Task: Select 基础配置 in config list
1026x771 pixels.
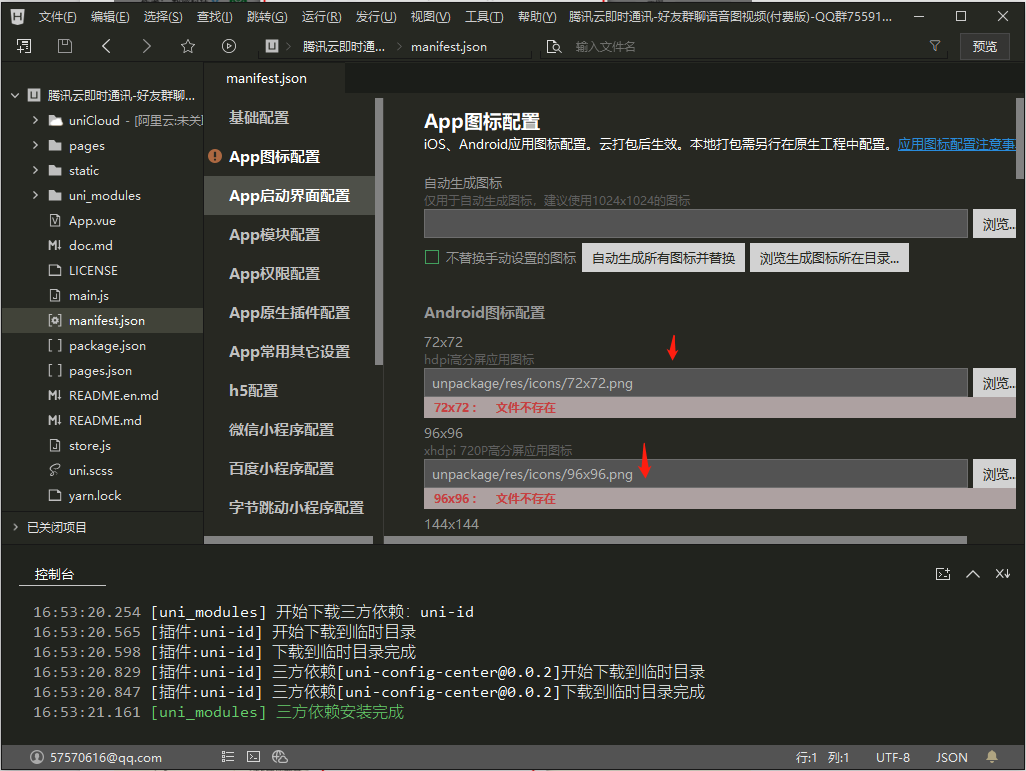Action: 259,118
